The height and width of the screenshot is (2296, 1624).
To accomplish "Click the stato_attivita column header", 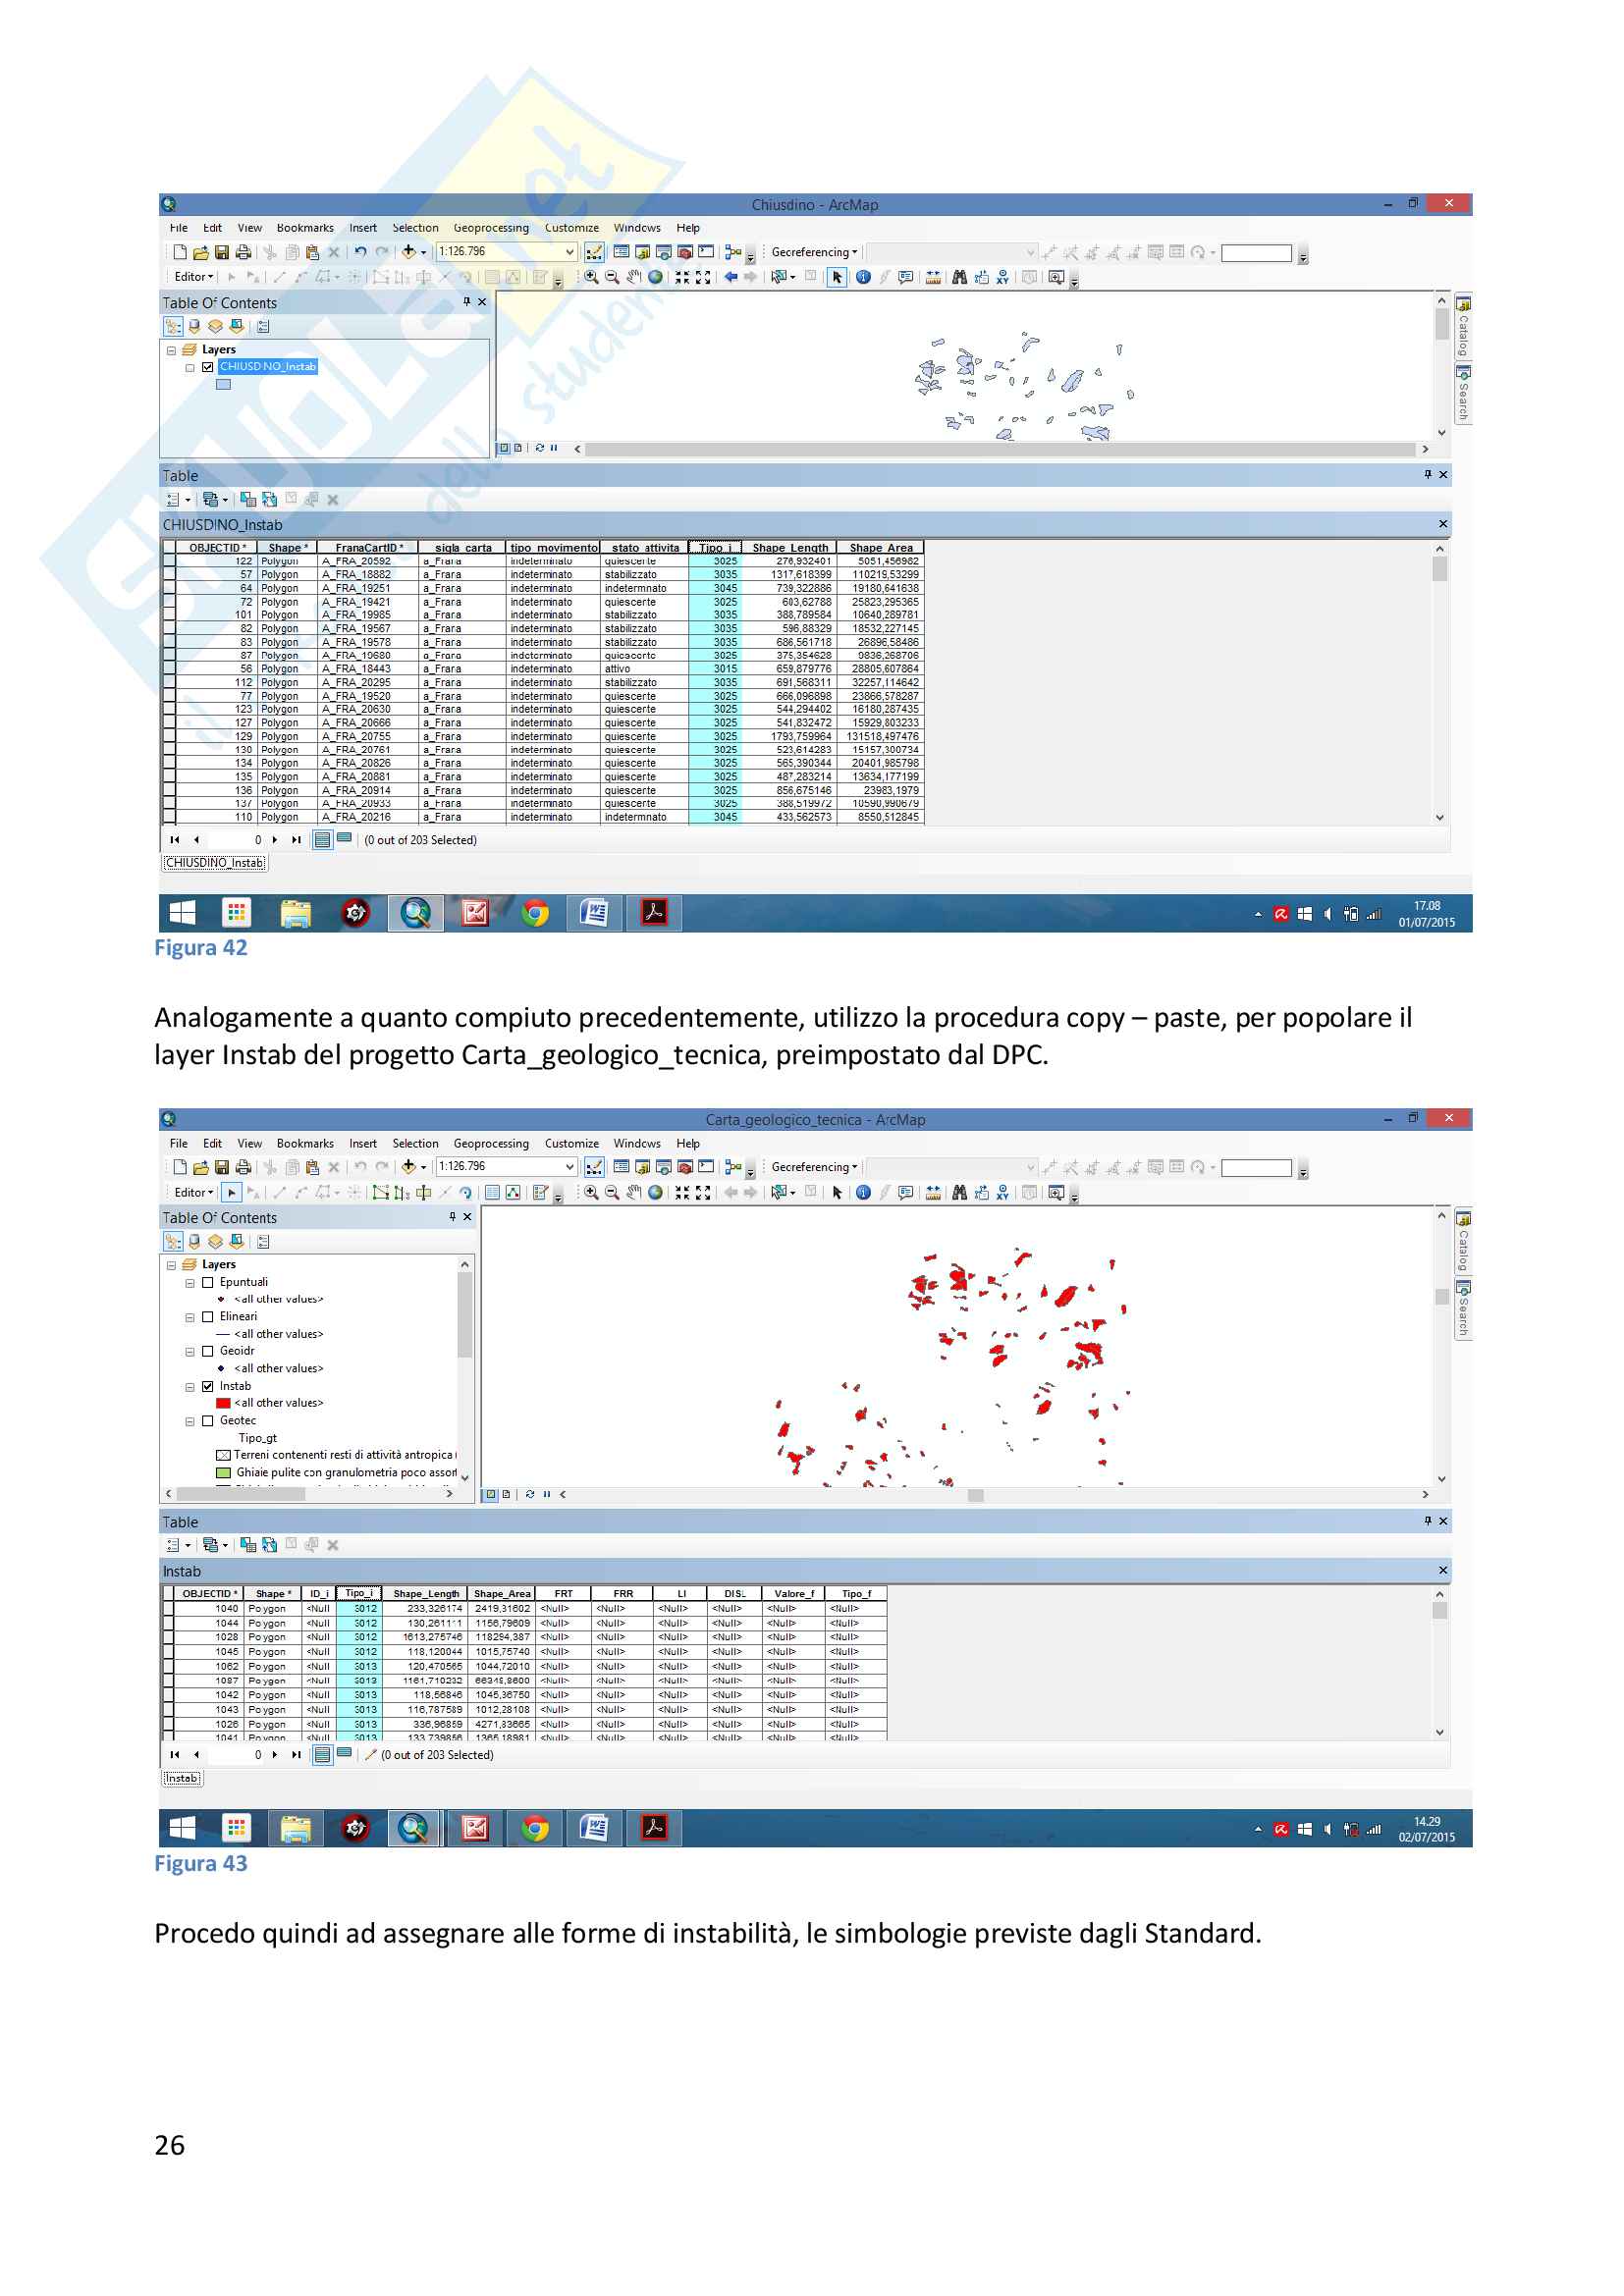I will click(x=644, y=548).
